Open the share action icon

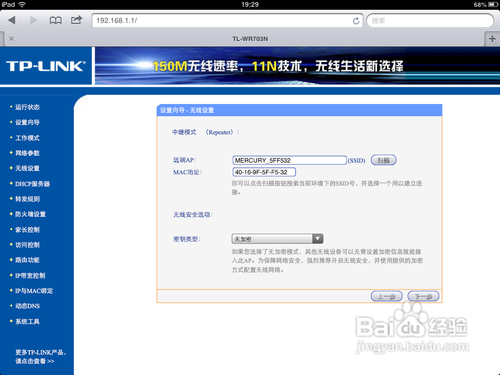click(76, 20)
